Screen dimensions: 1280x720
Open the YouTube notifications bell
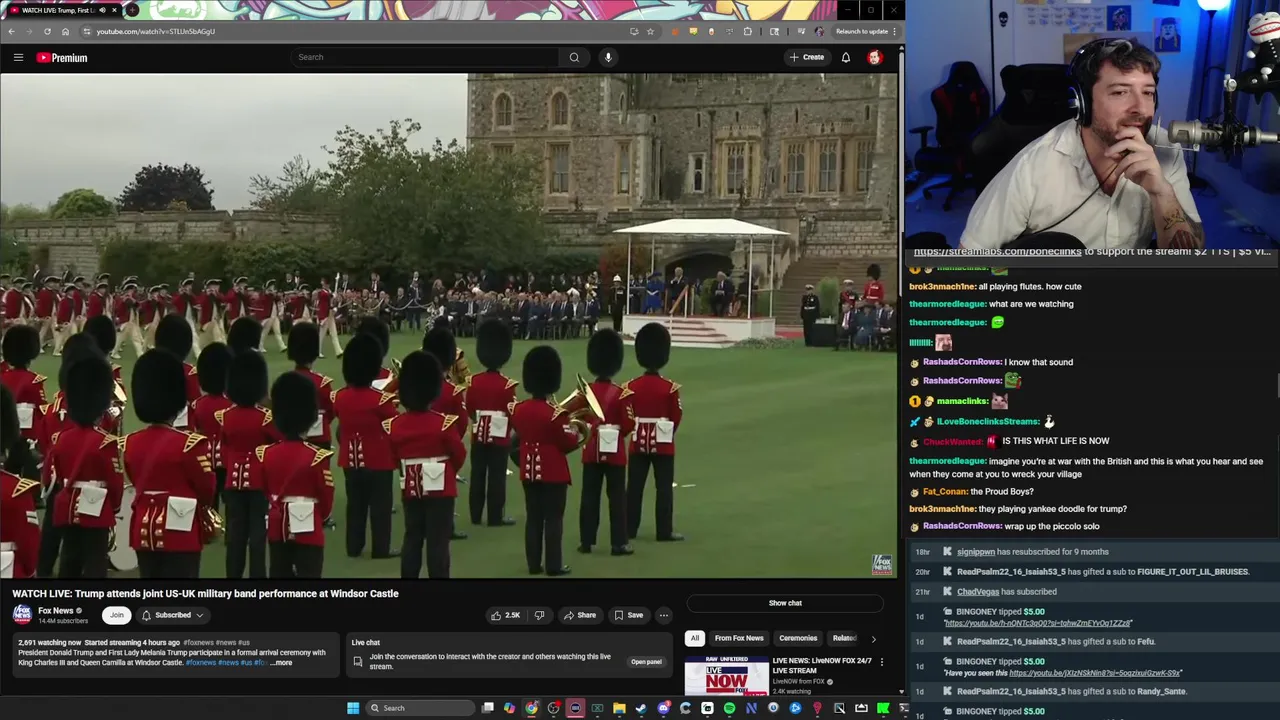846,57
